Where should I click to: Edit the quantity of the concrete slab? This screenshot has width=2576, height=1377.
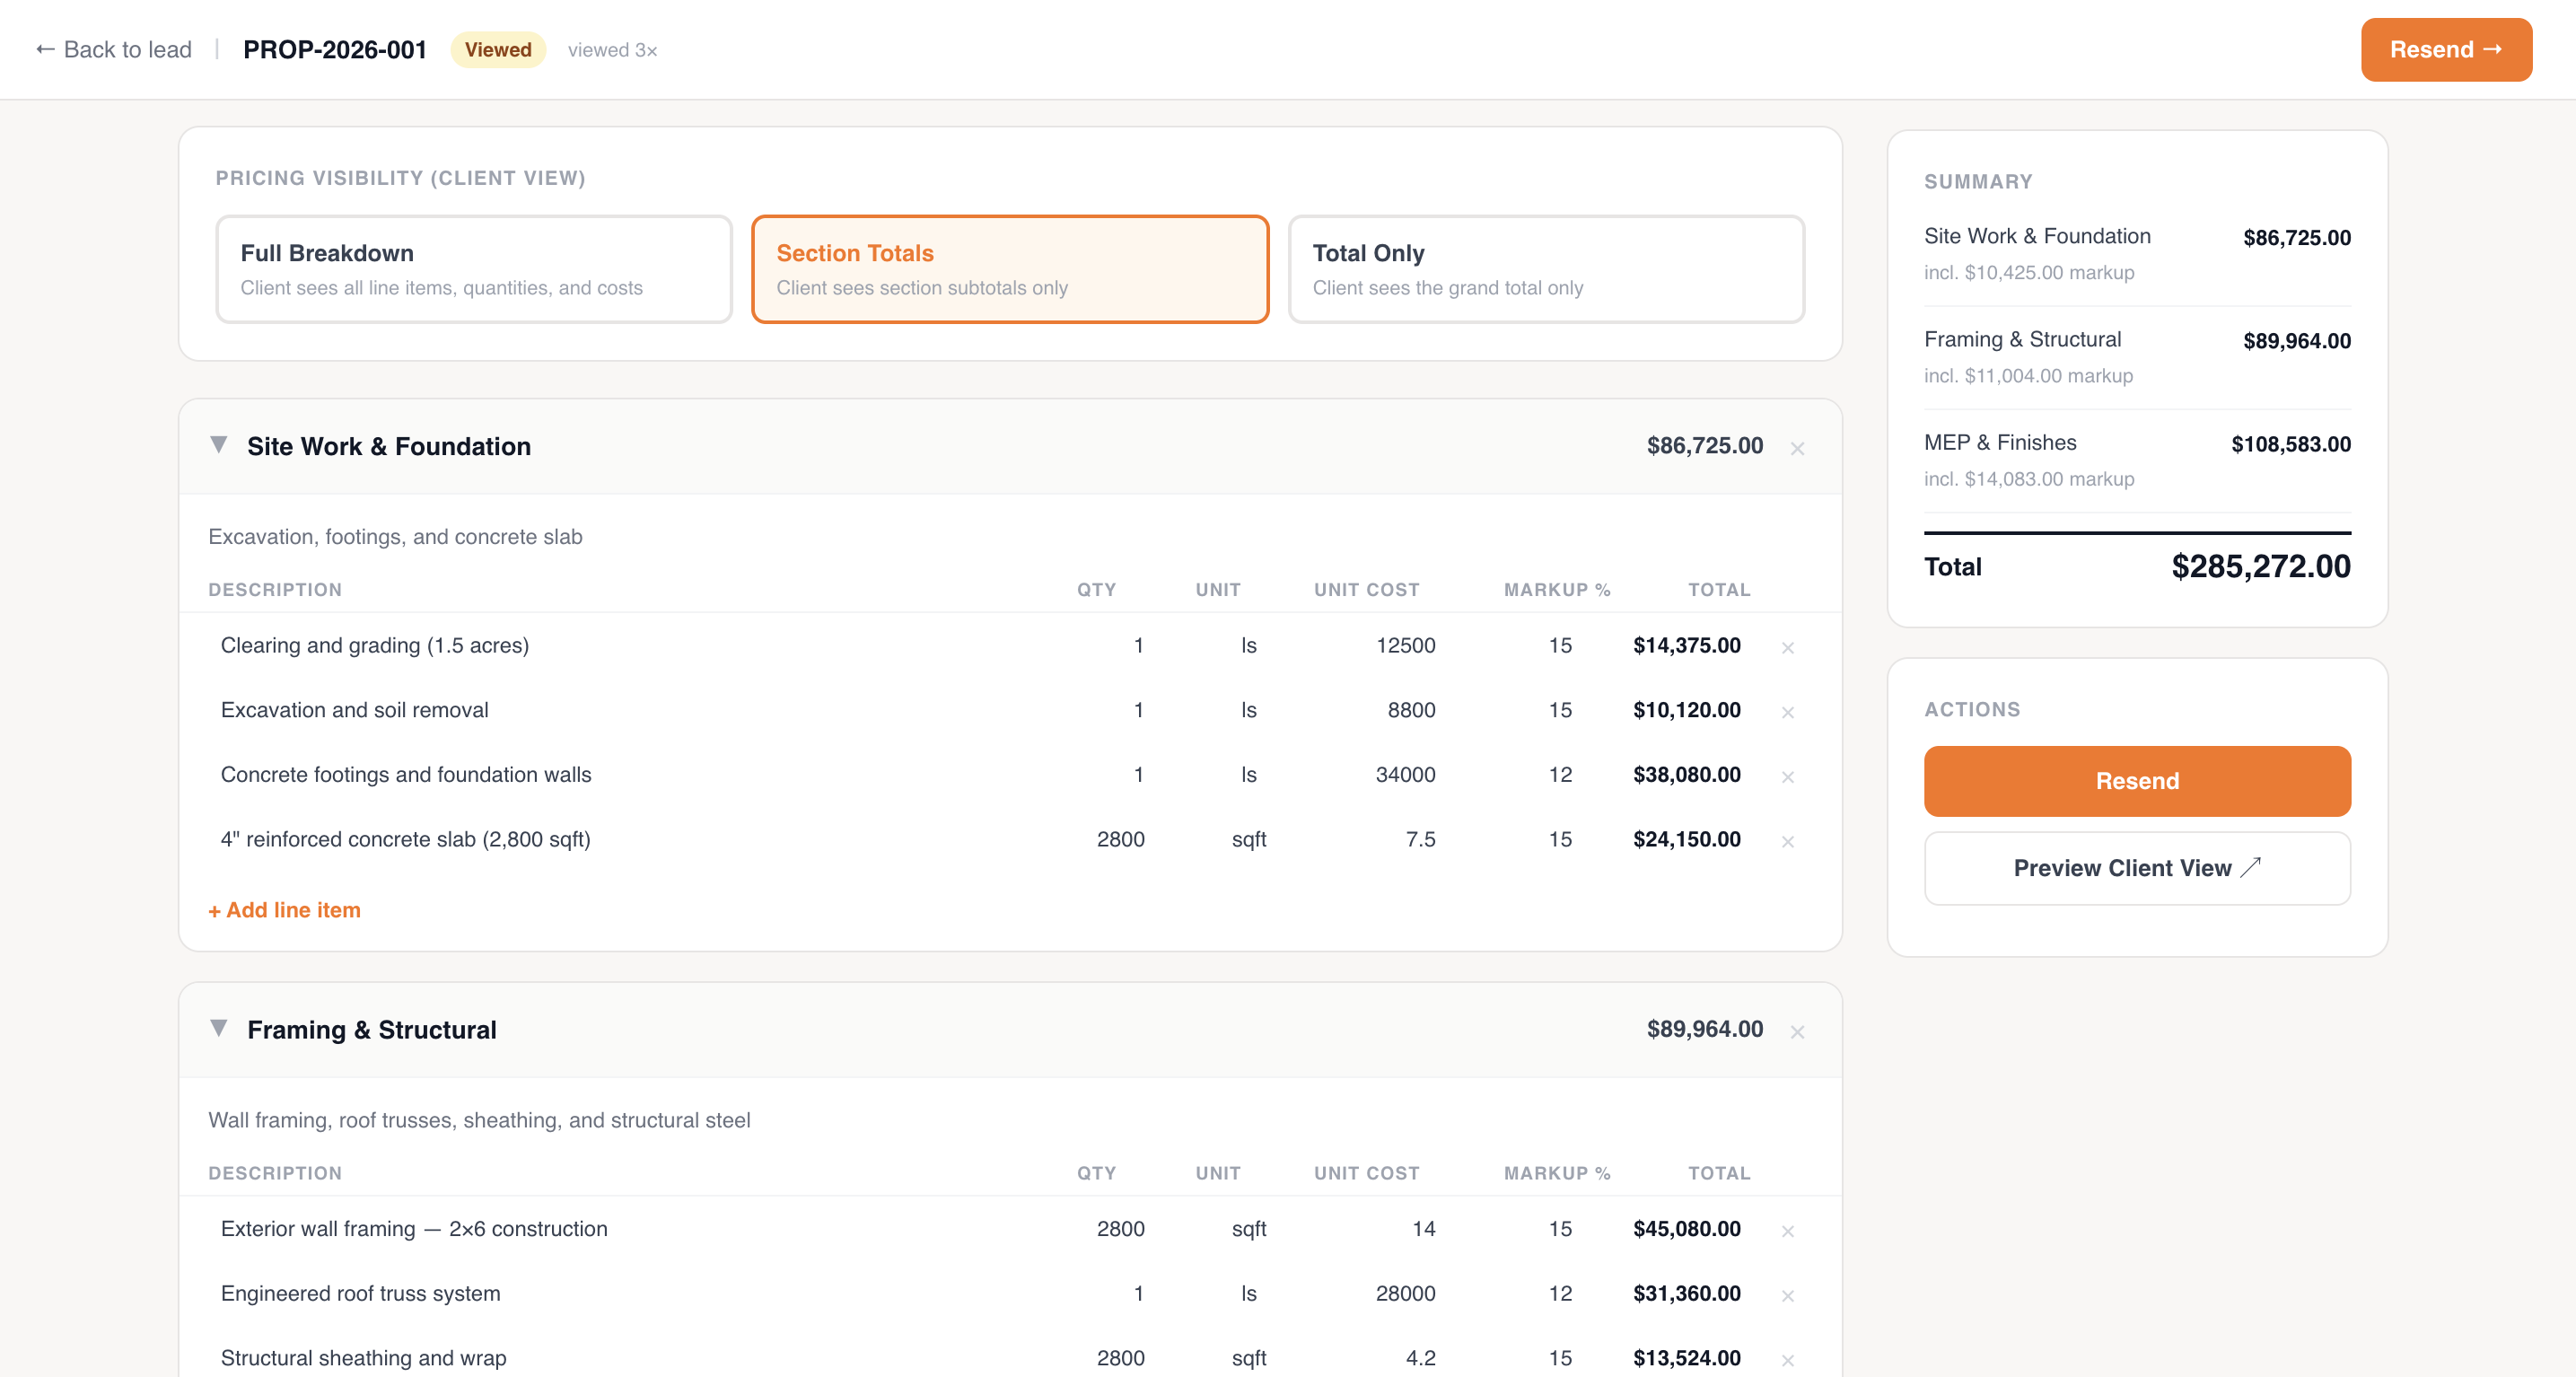click(1122, 840)
